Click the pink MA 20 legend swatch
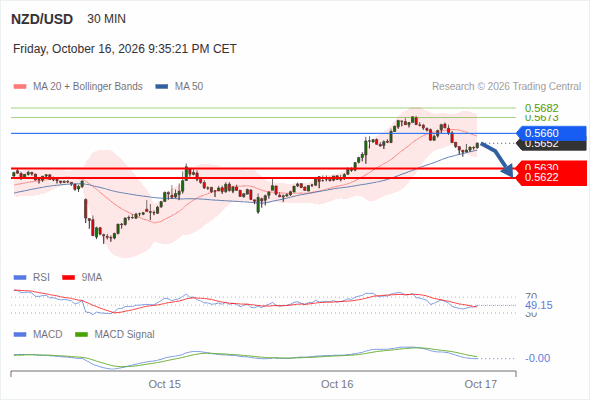The height and width of the screenshot is (400, 590). click(x=20, y=87)
